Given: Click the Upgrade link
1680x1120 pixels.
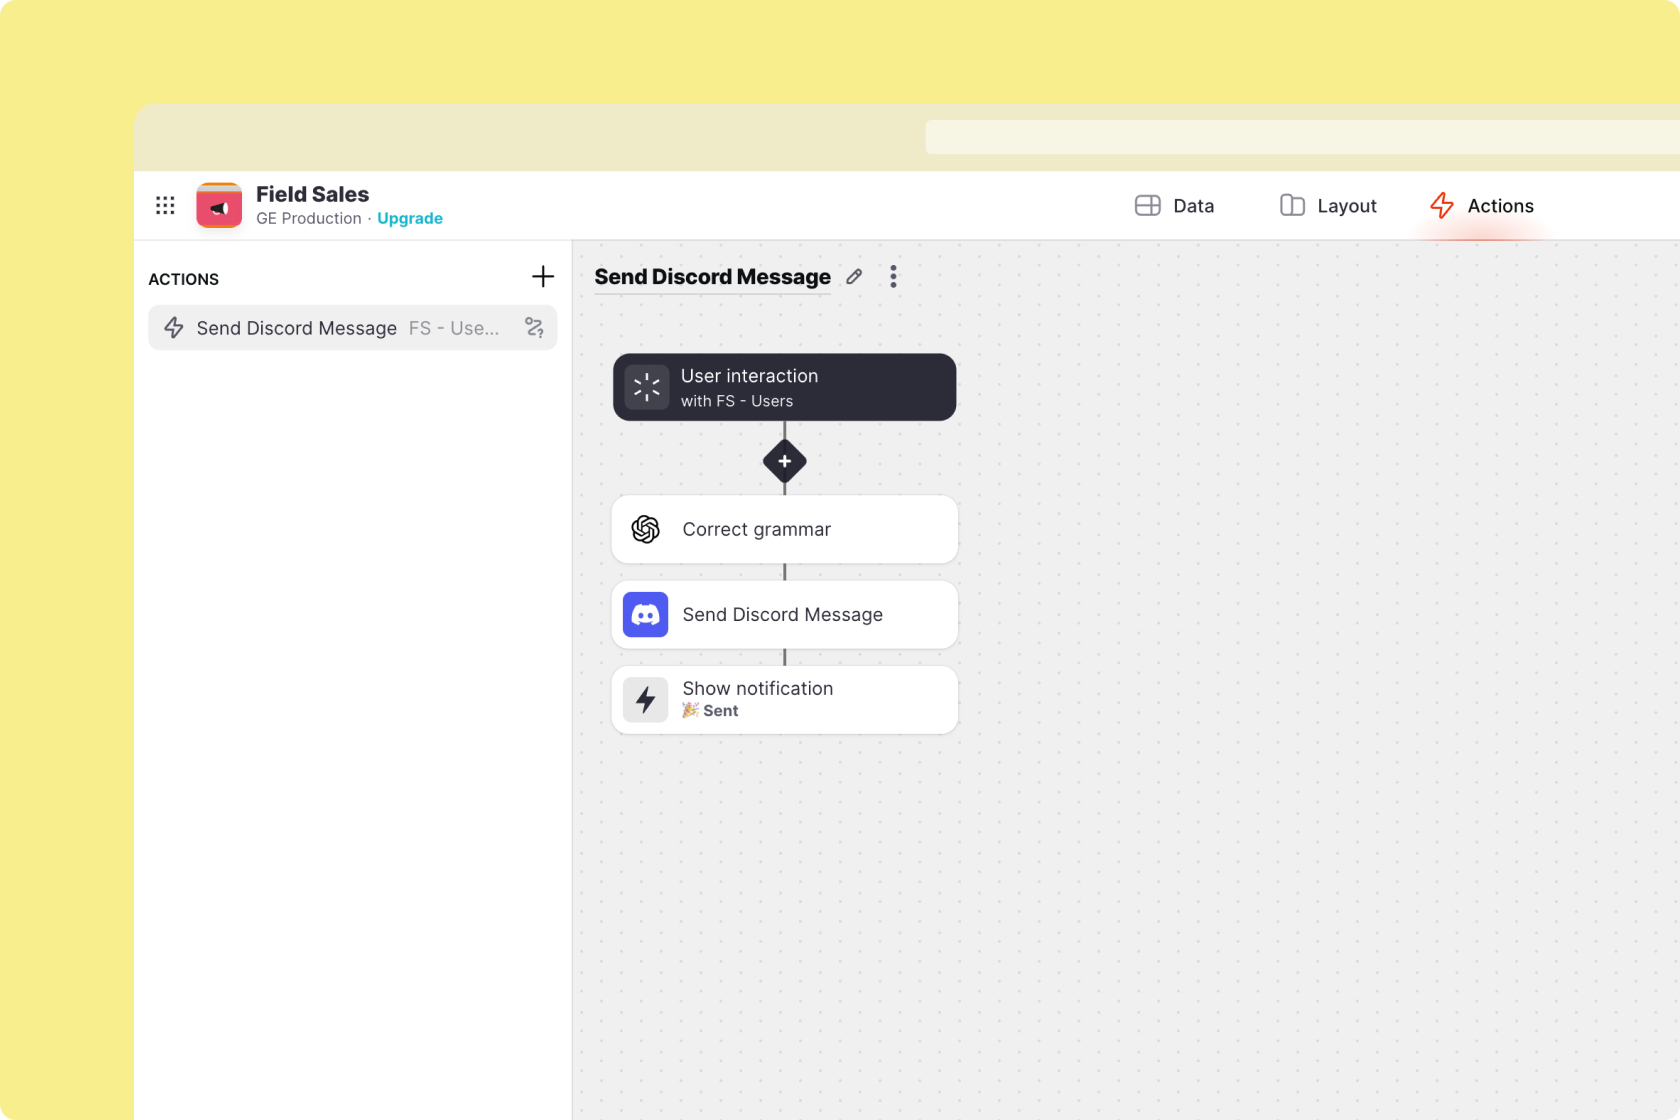Looking at the screenshot, I should tap(409, 219).
